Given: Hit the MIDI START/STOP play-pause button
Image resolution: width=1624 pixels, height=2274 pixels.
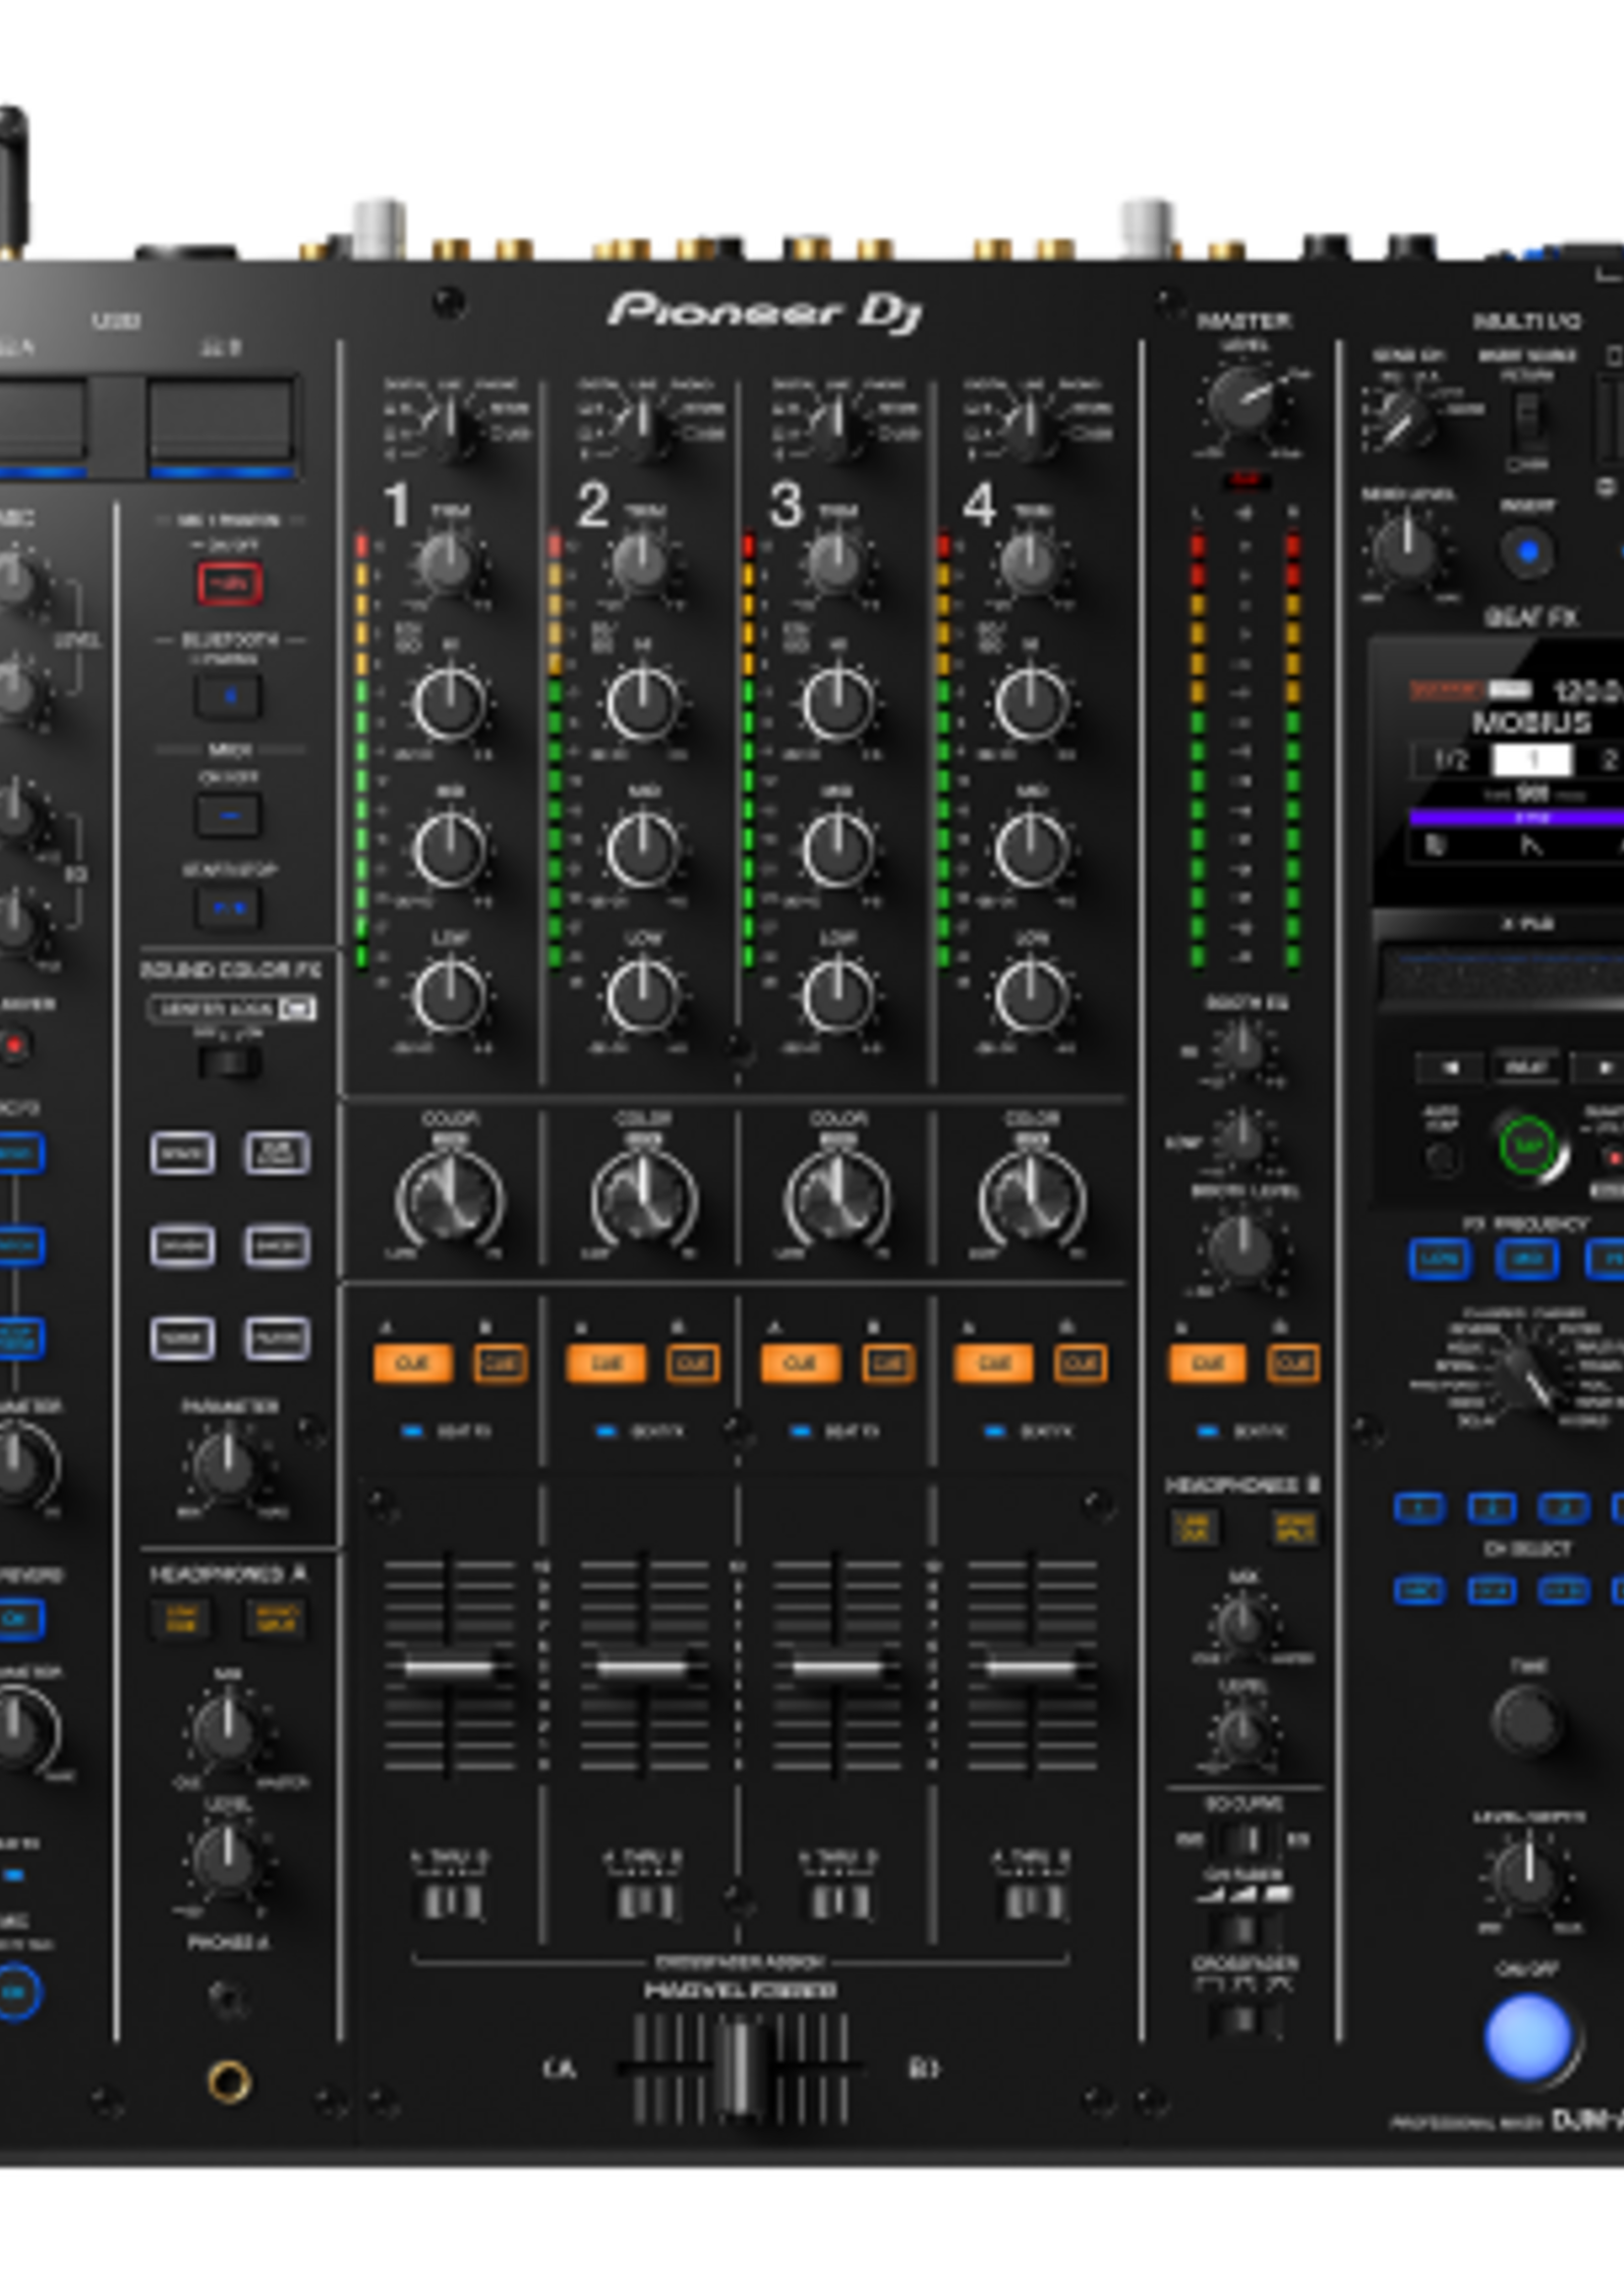Looking at the screenshot, I should click(x=229, y=908).
